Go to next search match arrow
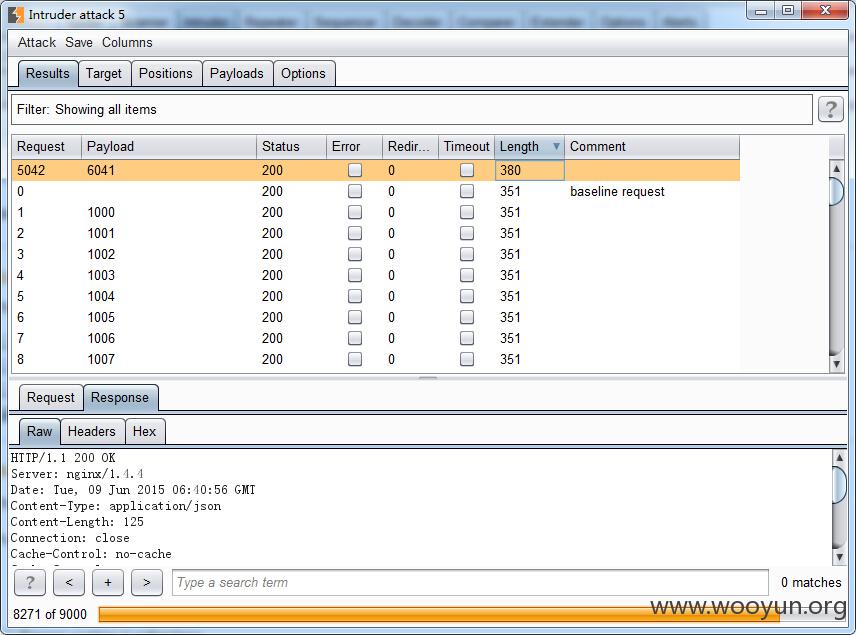This screenshot has width=856, height=635. (x=147, y=583)
